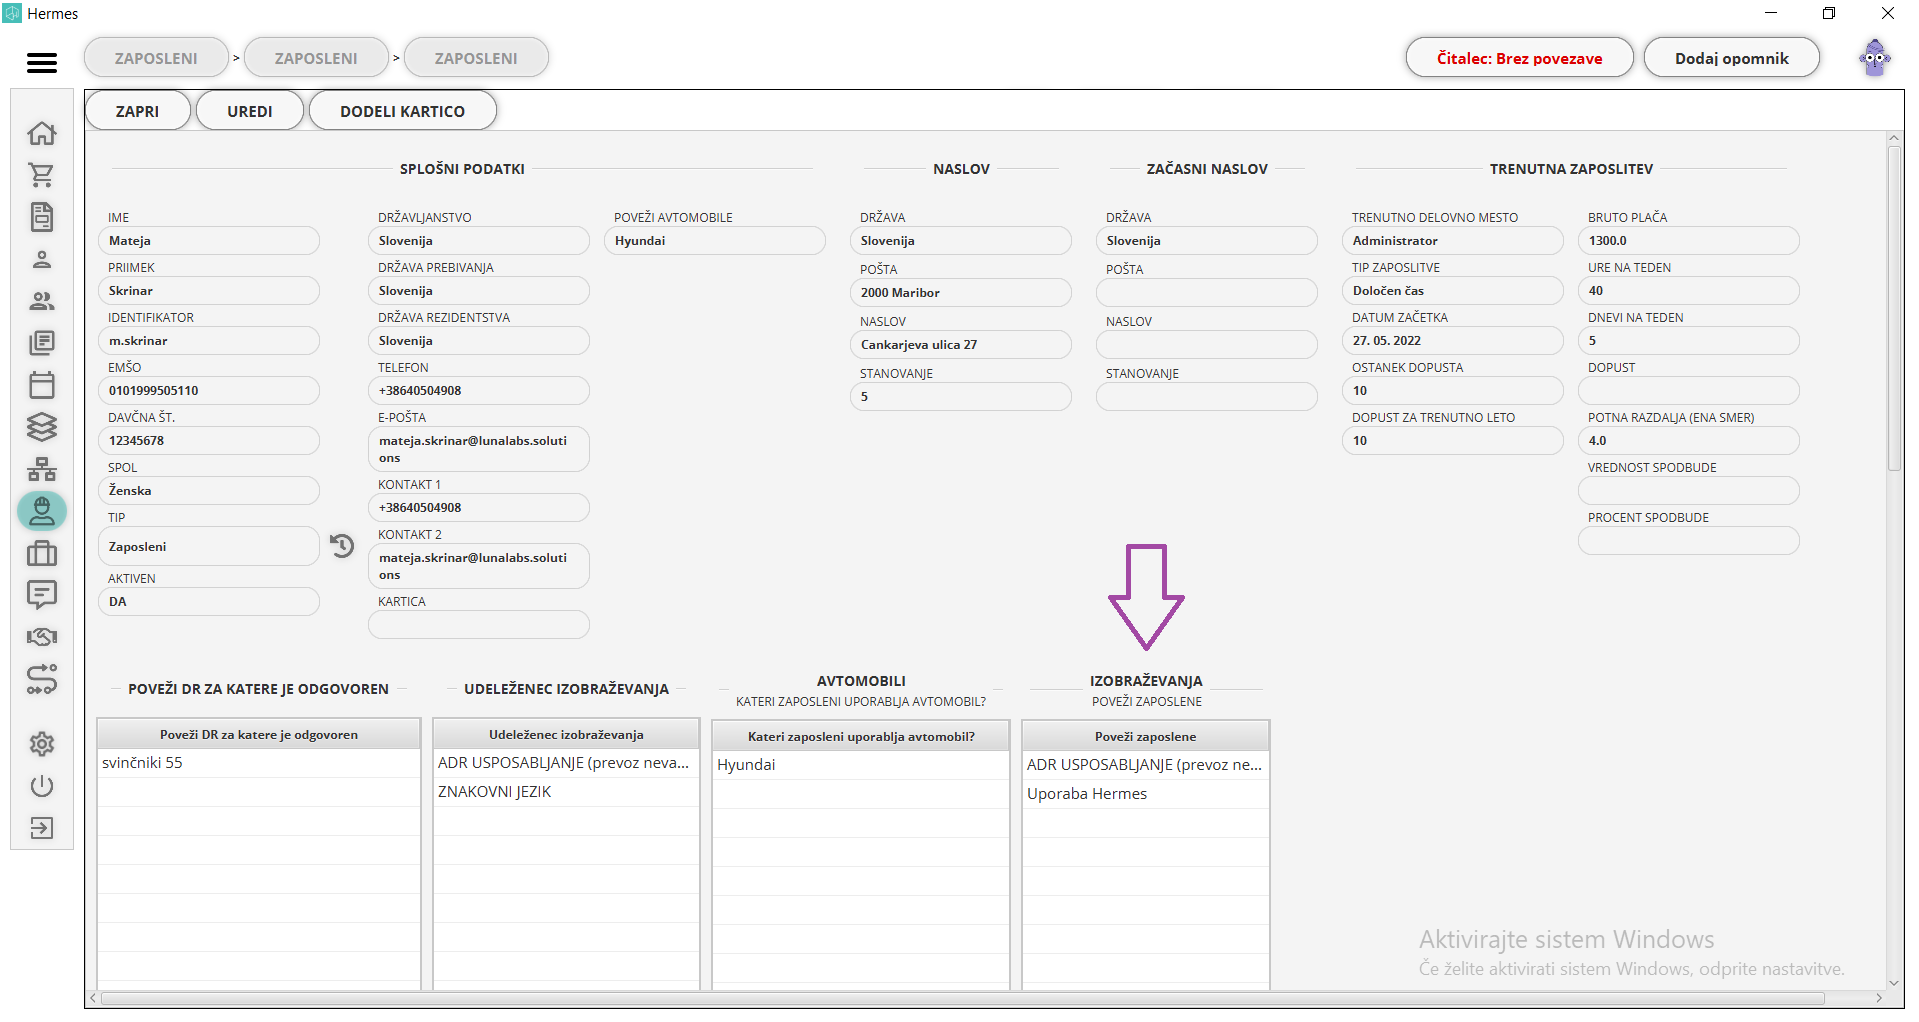Open the people group sidebar icon

[x=42, y=301]
